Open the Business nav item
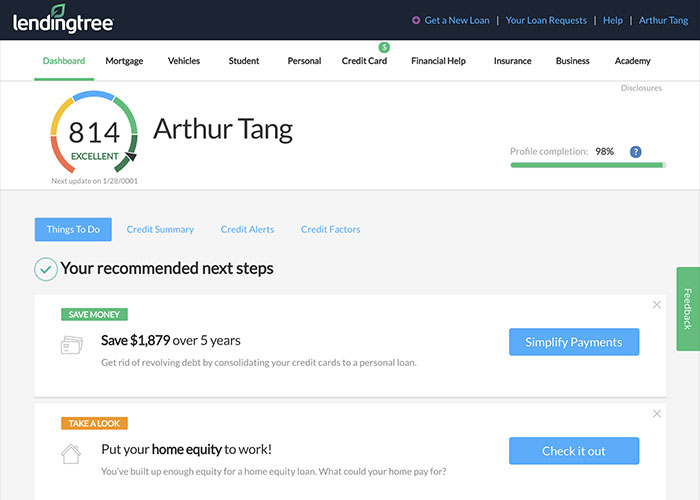The height and width of the screenshot is (500, 700). point(572,61)
